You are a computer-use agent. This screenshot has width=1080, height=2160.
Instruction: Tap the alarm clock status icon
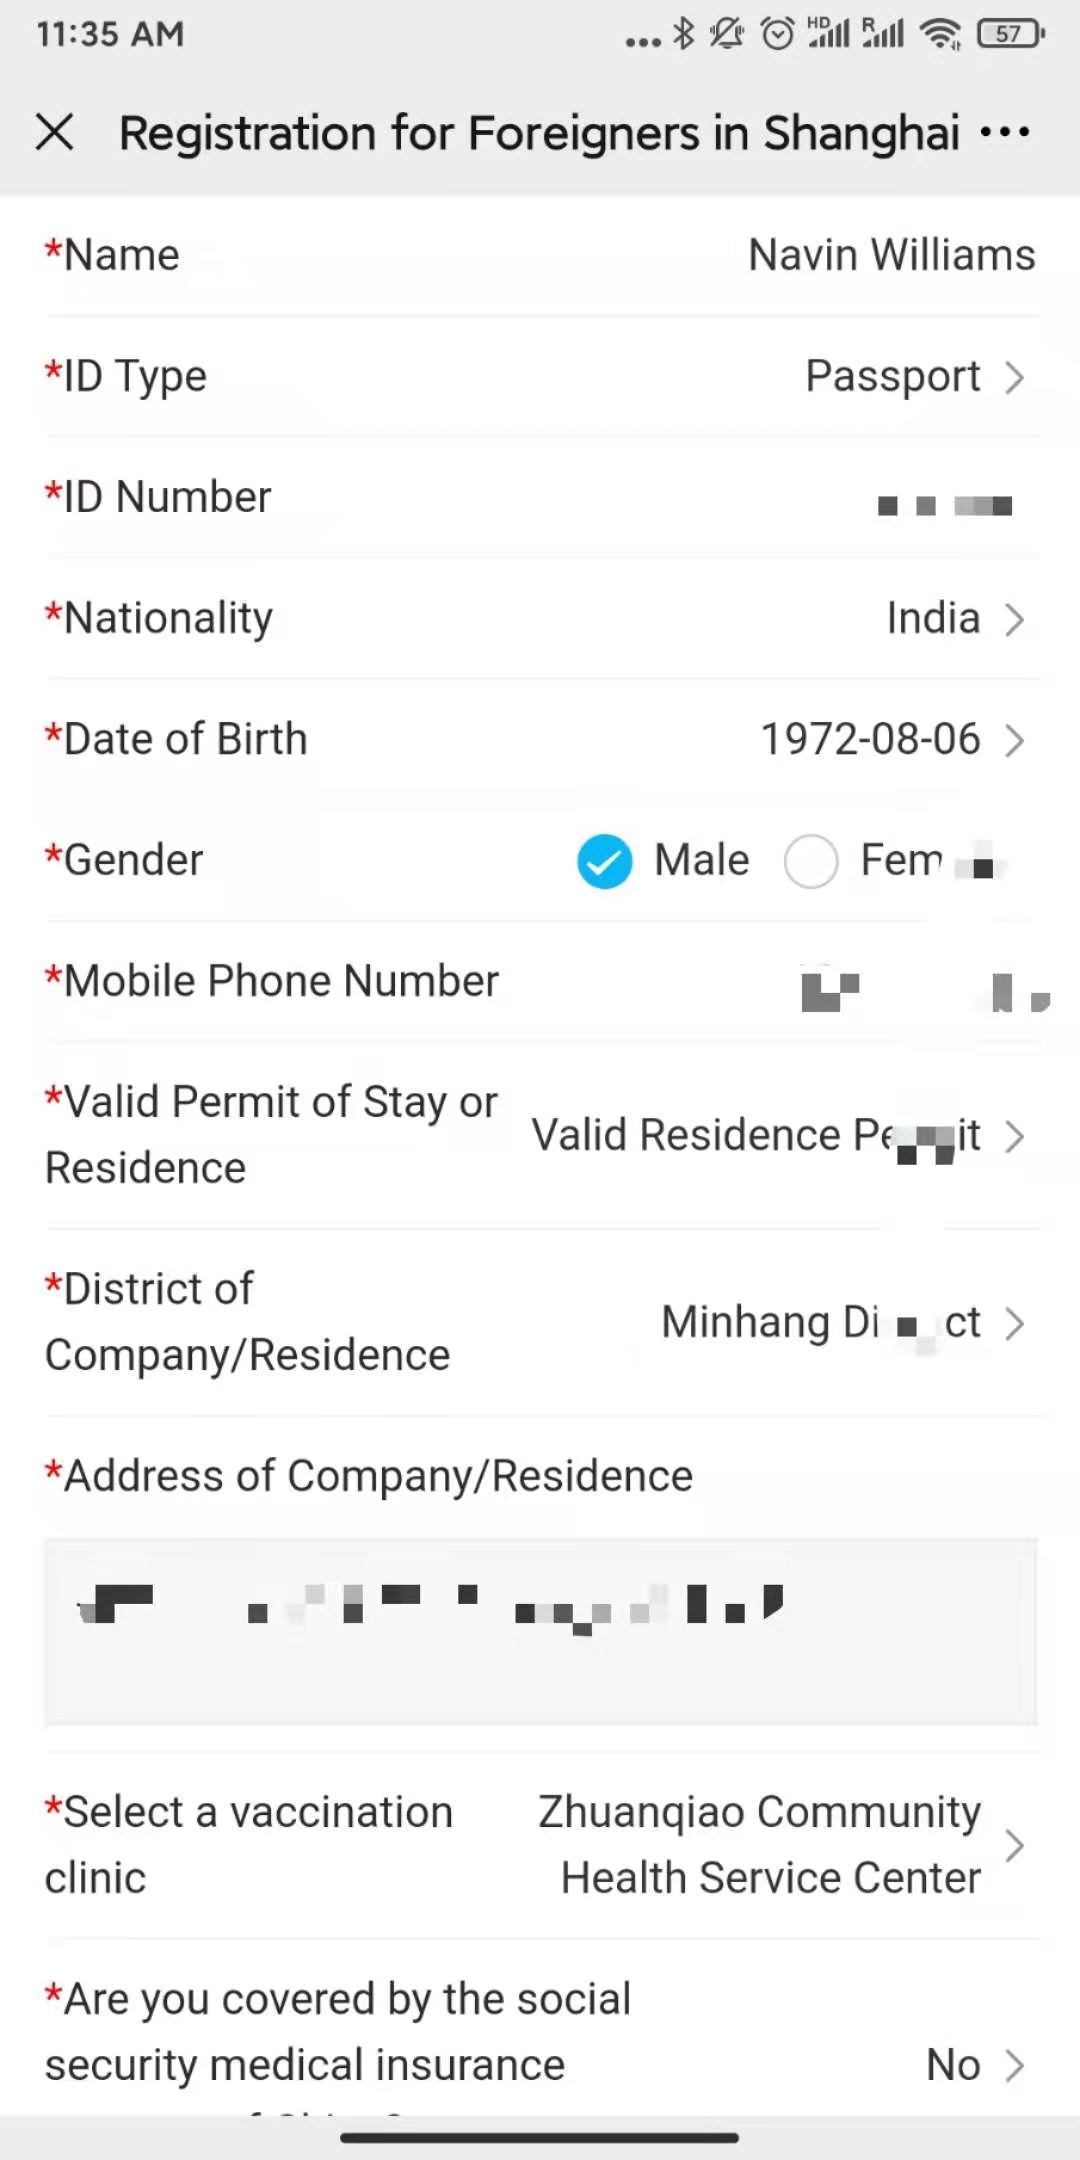click(777, 34)
